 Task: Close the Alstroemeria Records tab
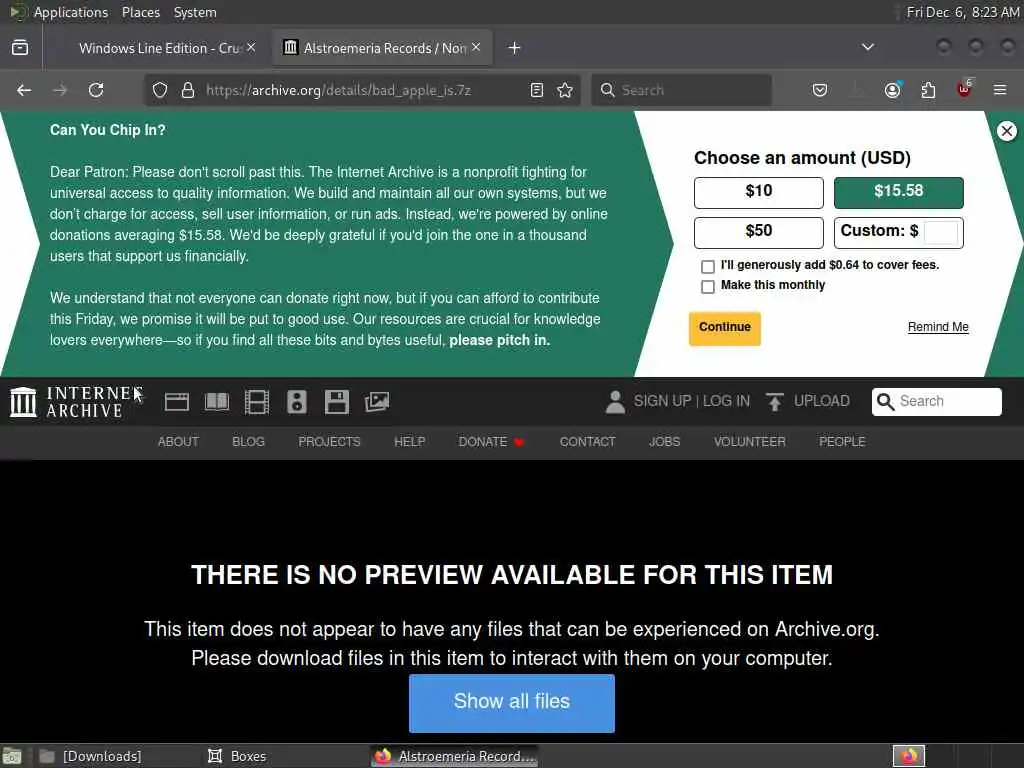tap(476, 48)
